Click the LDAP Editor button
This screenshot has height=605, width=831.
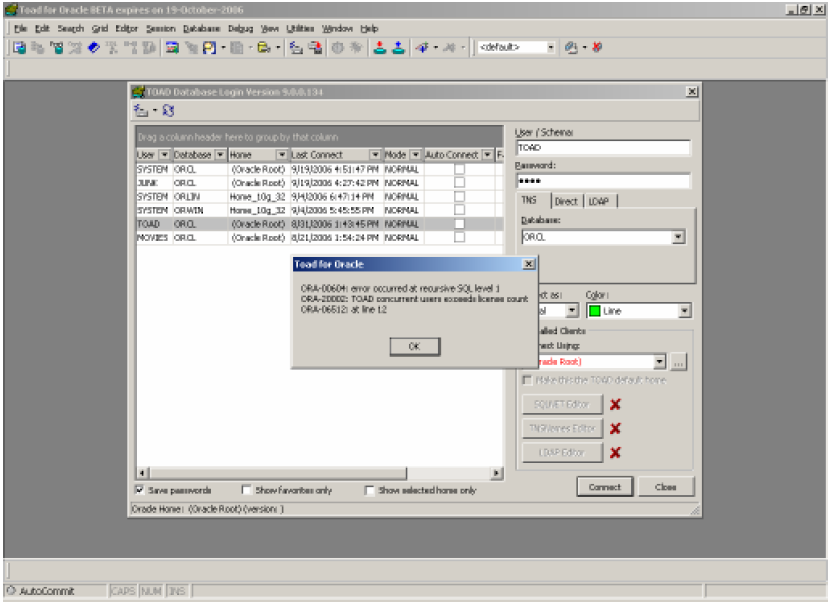(562, 452)
